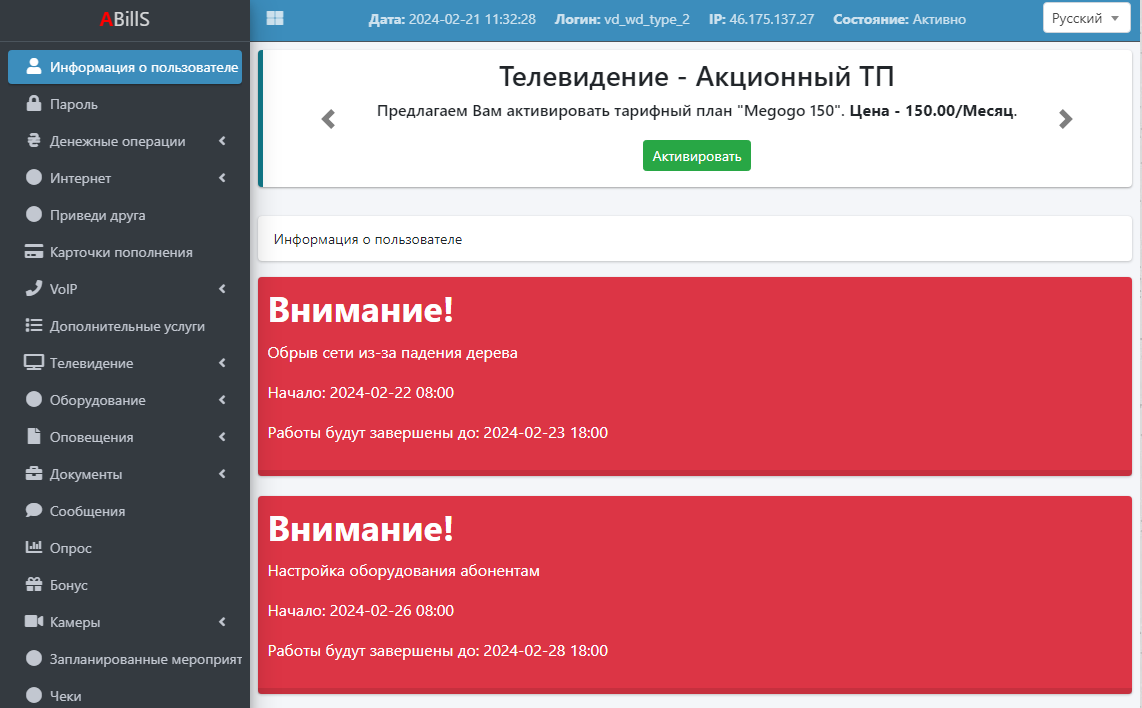The image size is (1142, 708).
Task: Go to previous promo slide arrow
Action: click(x=328, y=119)
